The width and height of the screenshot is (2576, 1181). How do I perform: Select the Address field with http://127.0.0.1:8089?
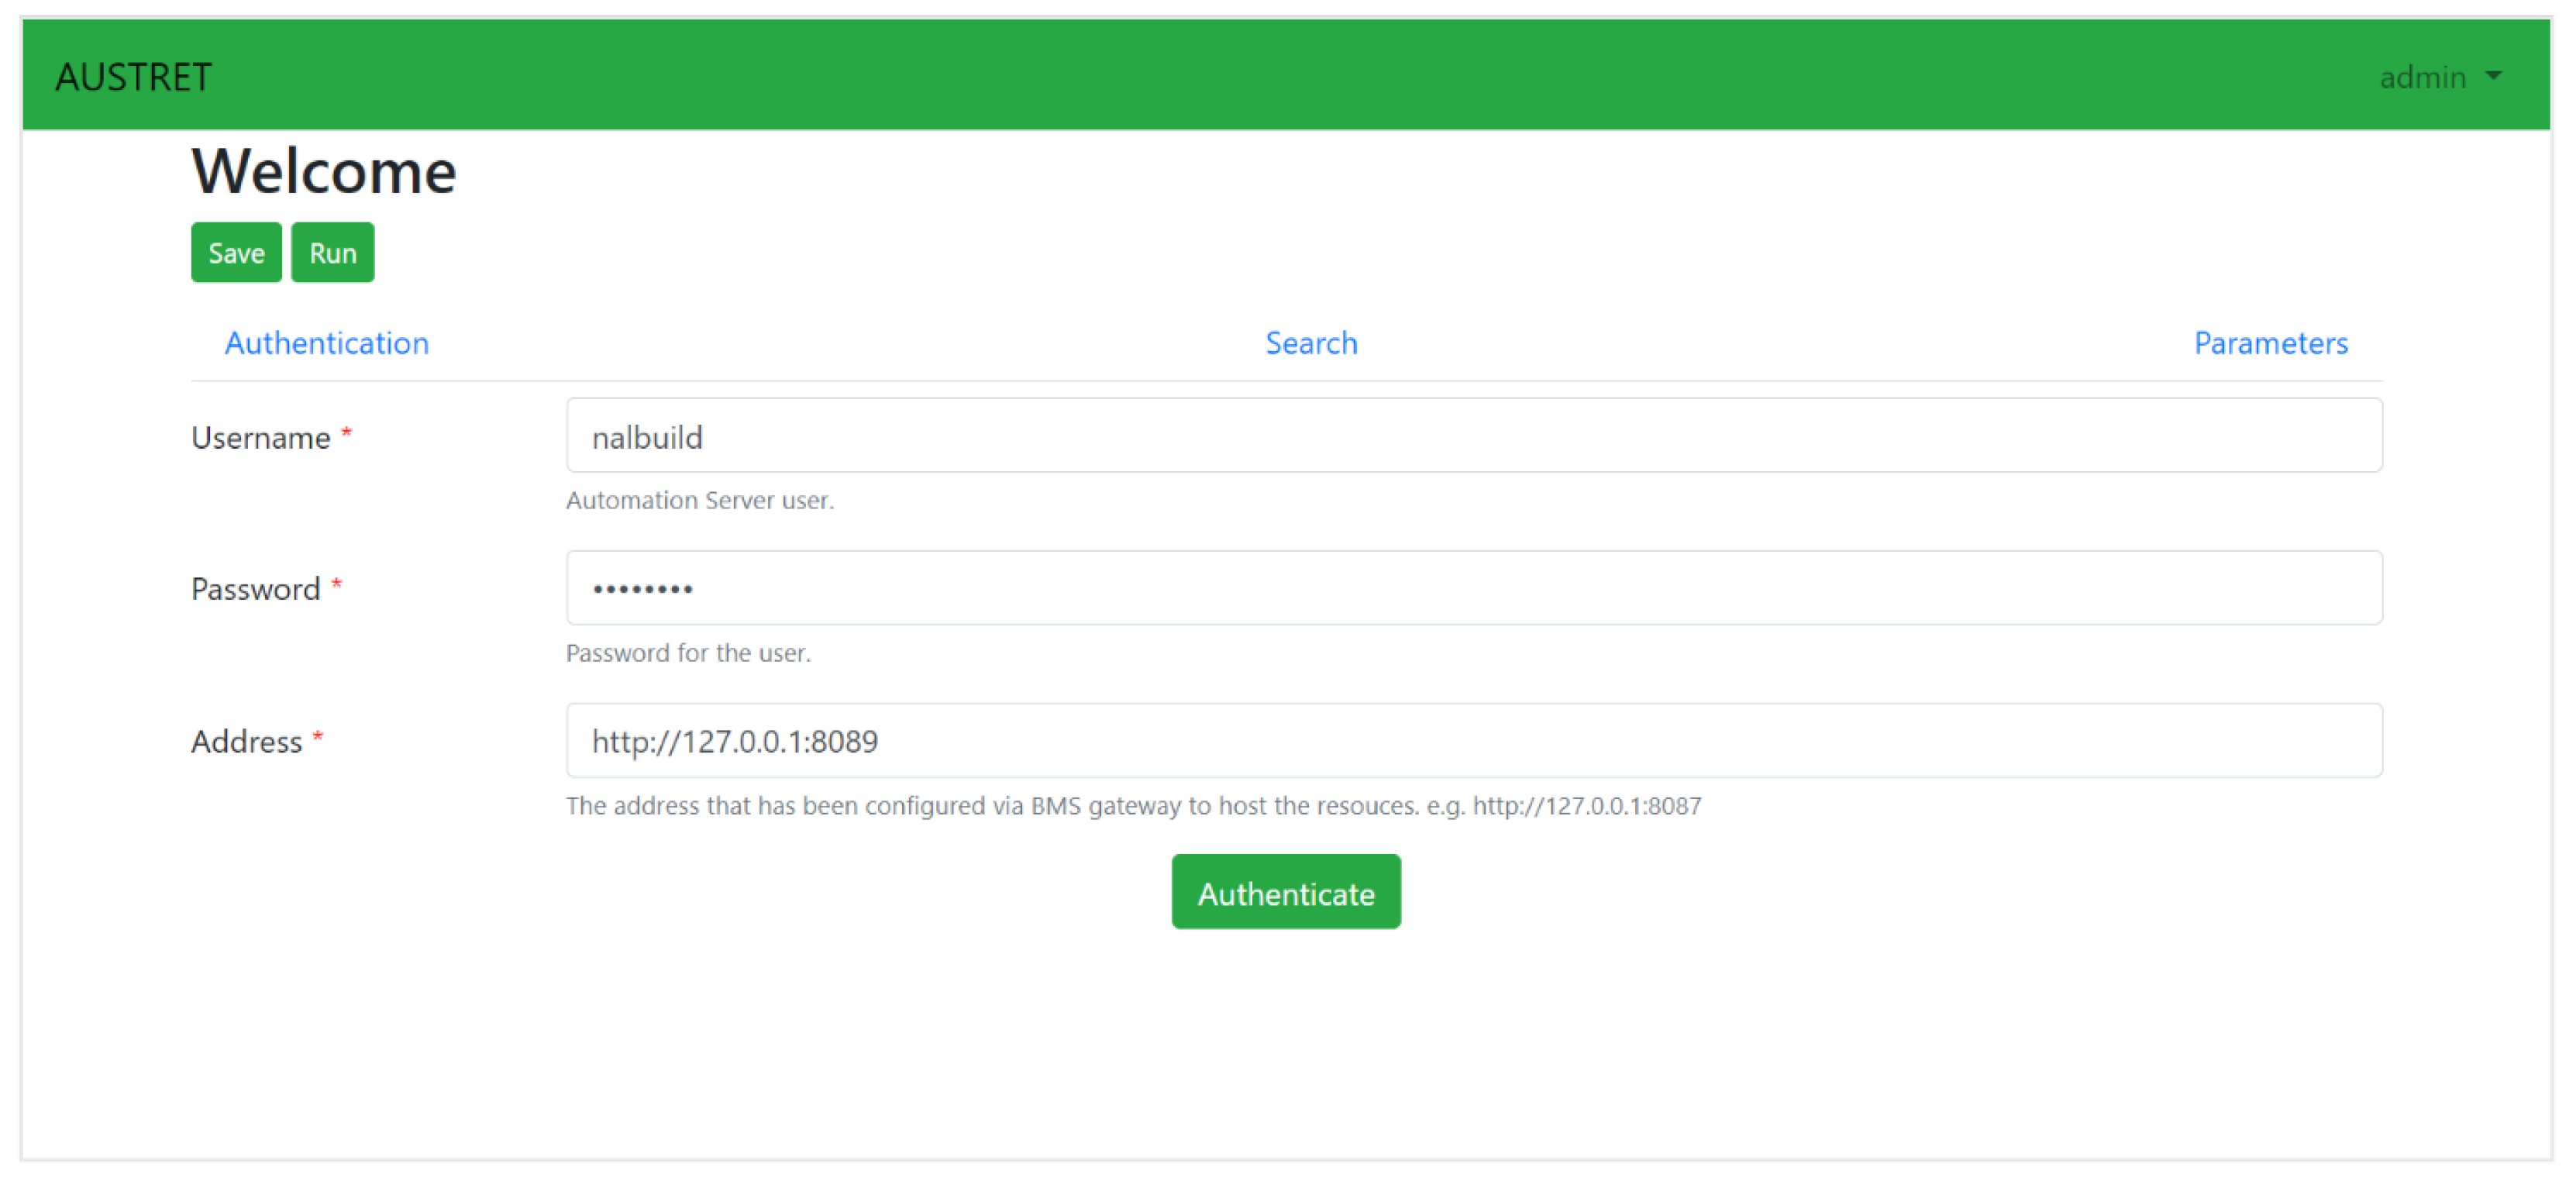click(x=1473, y=741)
